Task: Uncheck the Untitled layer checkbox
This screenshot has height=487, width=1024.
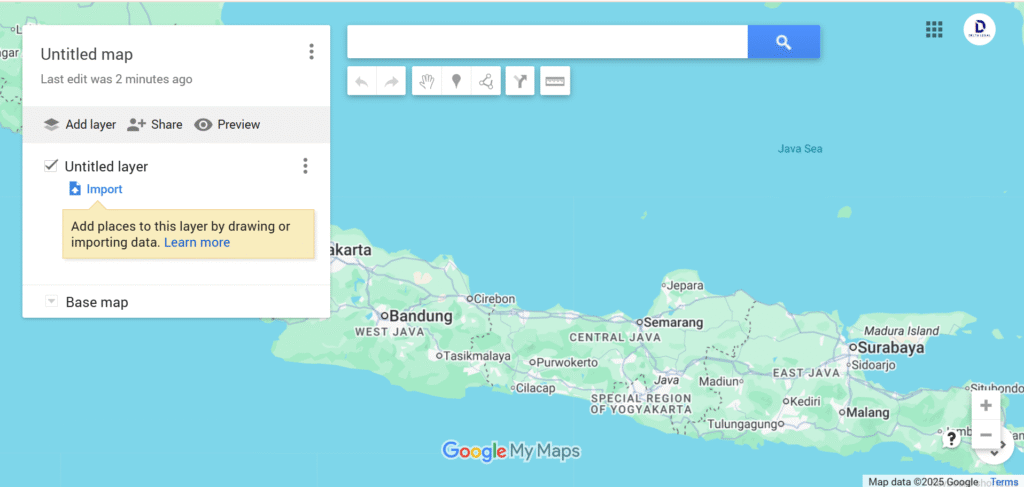Action: 51,166
